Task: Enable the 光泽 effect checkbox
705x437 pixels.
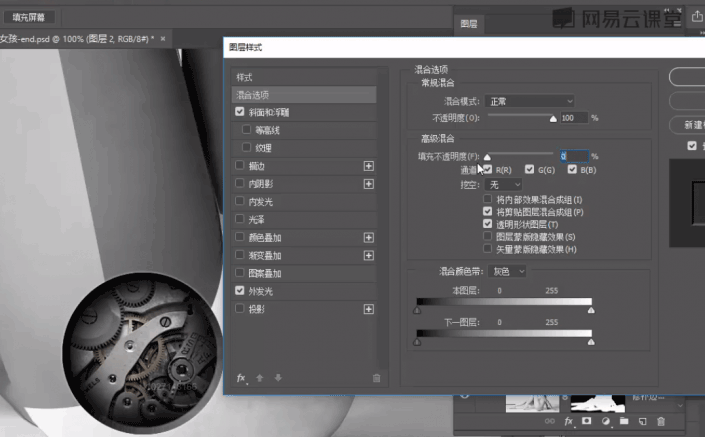Action: [x=240, y=219]
